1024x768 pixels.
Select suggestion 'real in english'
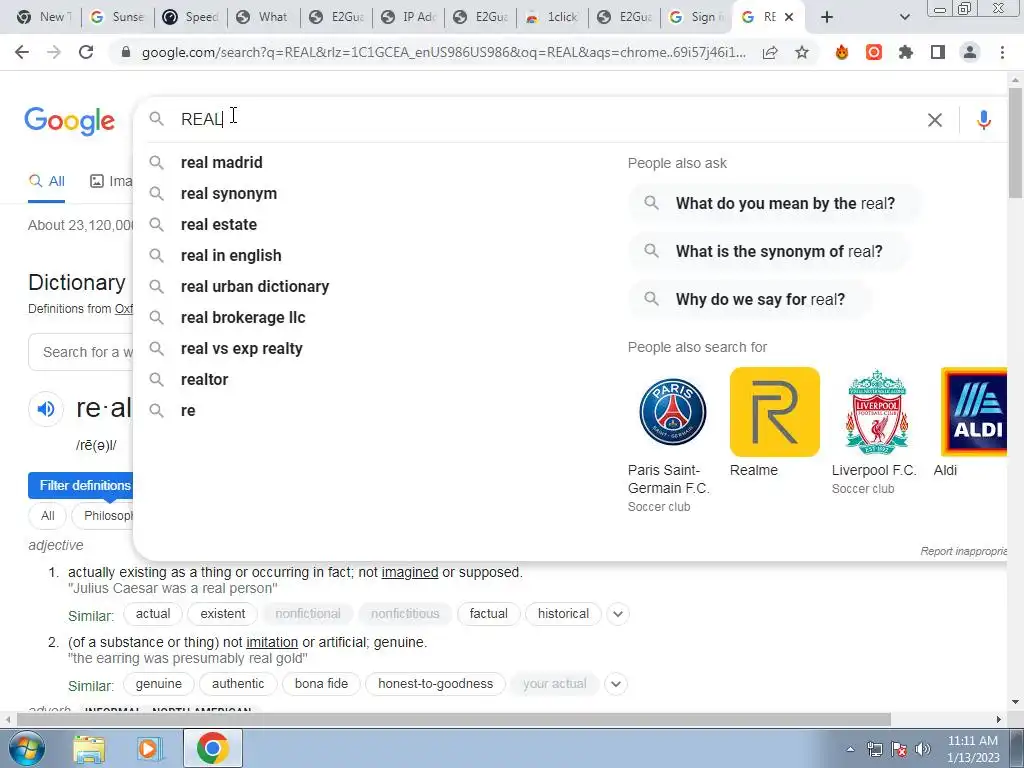coord(231,255)
